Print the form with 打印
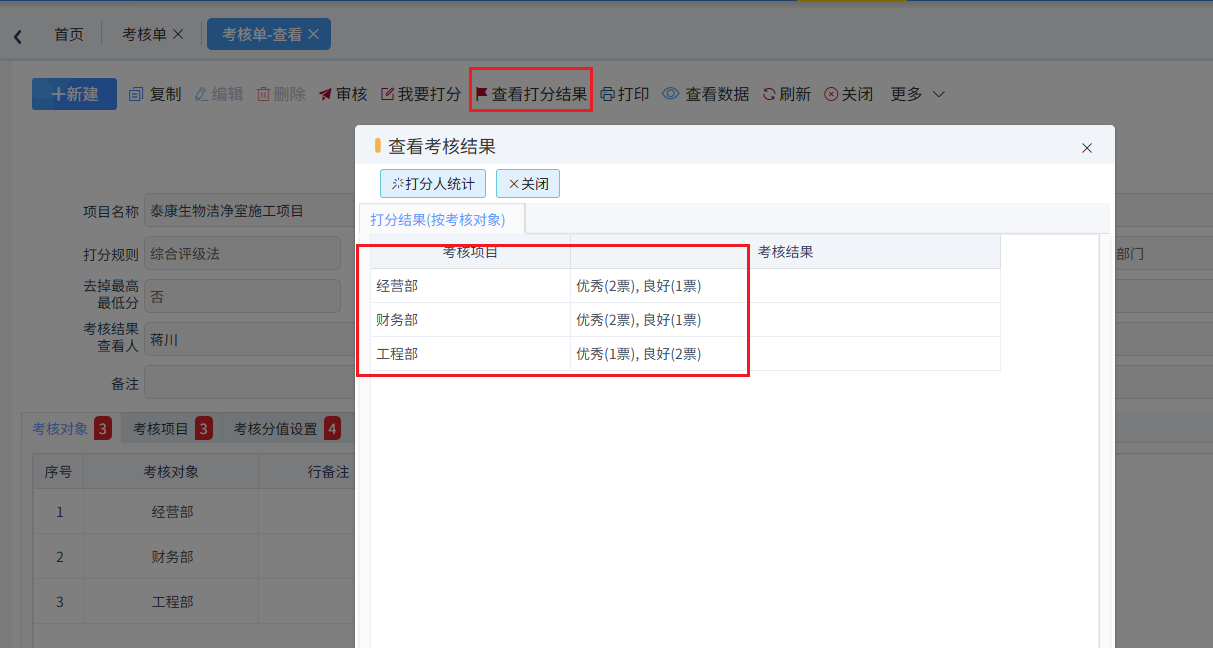The height and width of the screenshot is (648, 1213). 625,94
